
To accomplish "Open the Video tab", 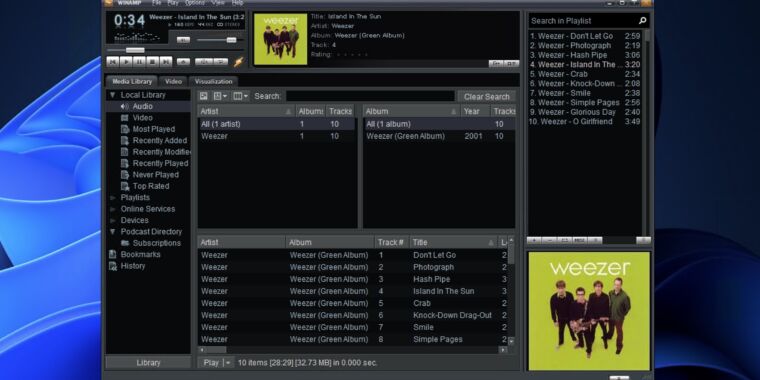I will 173,81.
